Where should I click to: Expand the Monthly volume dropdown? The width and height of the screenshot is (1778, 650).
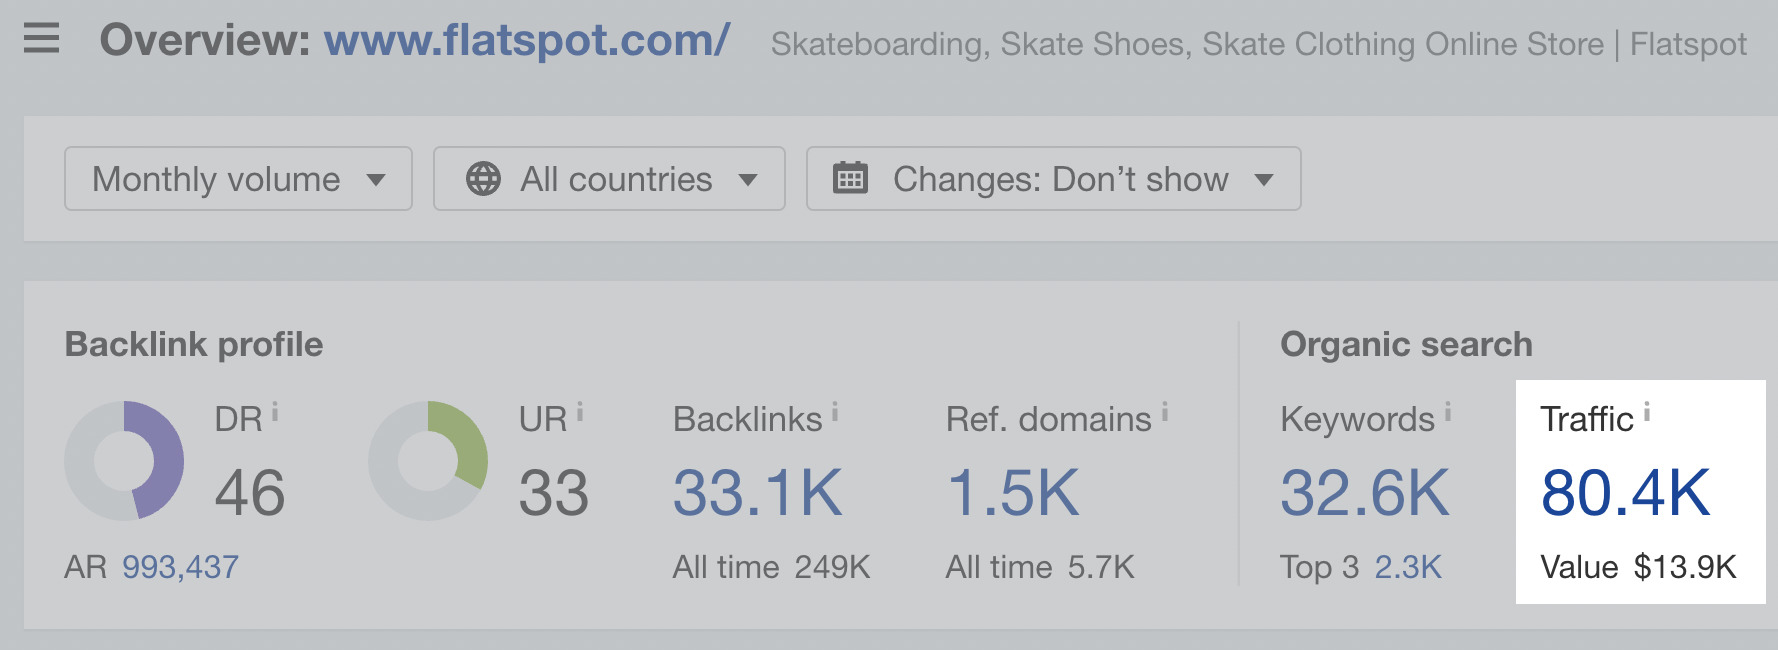coord(237,179)
